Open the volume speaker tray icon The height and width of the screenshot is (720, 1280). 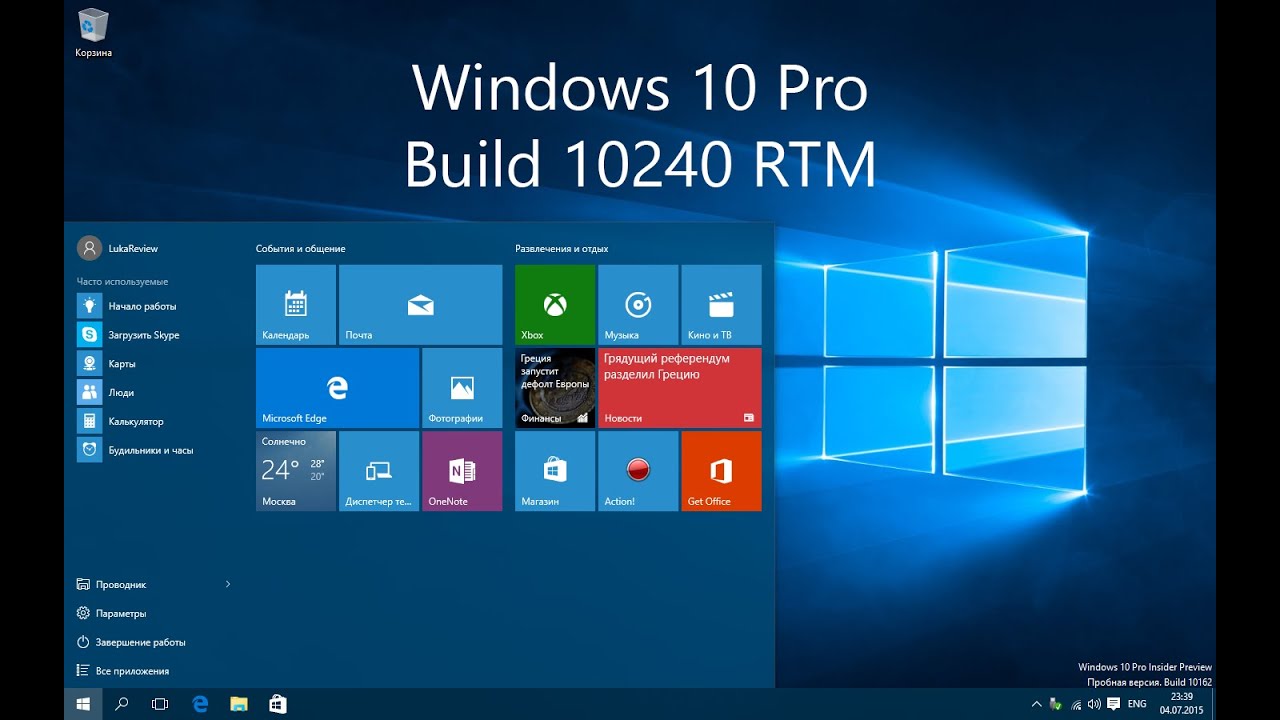(x=1094, y=704)
